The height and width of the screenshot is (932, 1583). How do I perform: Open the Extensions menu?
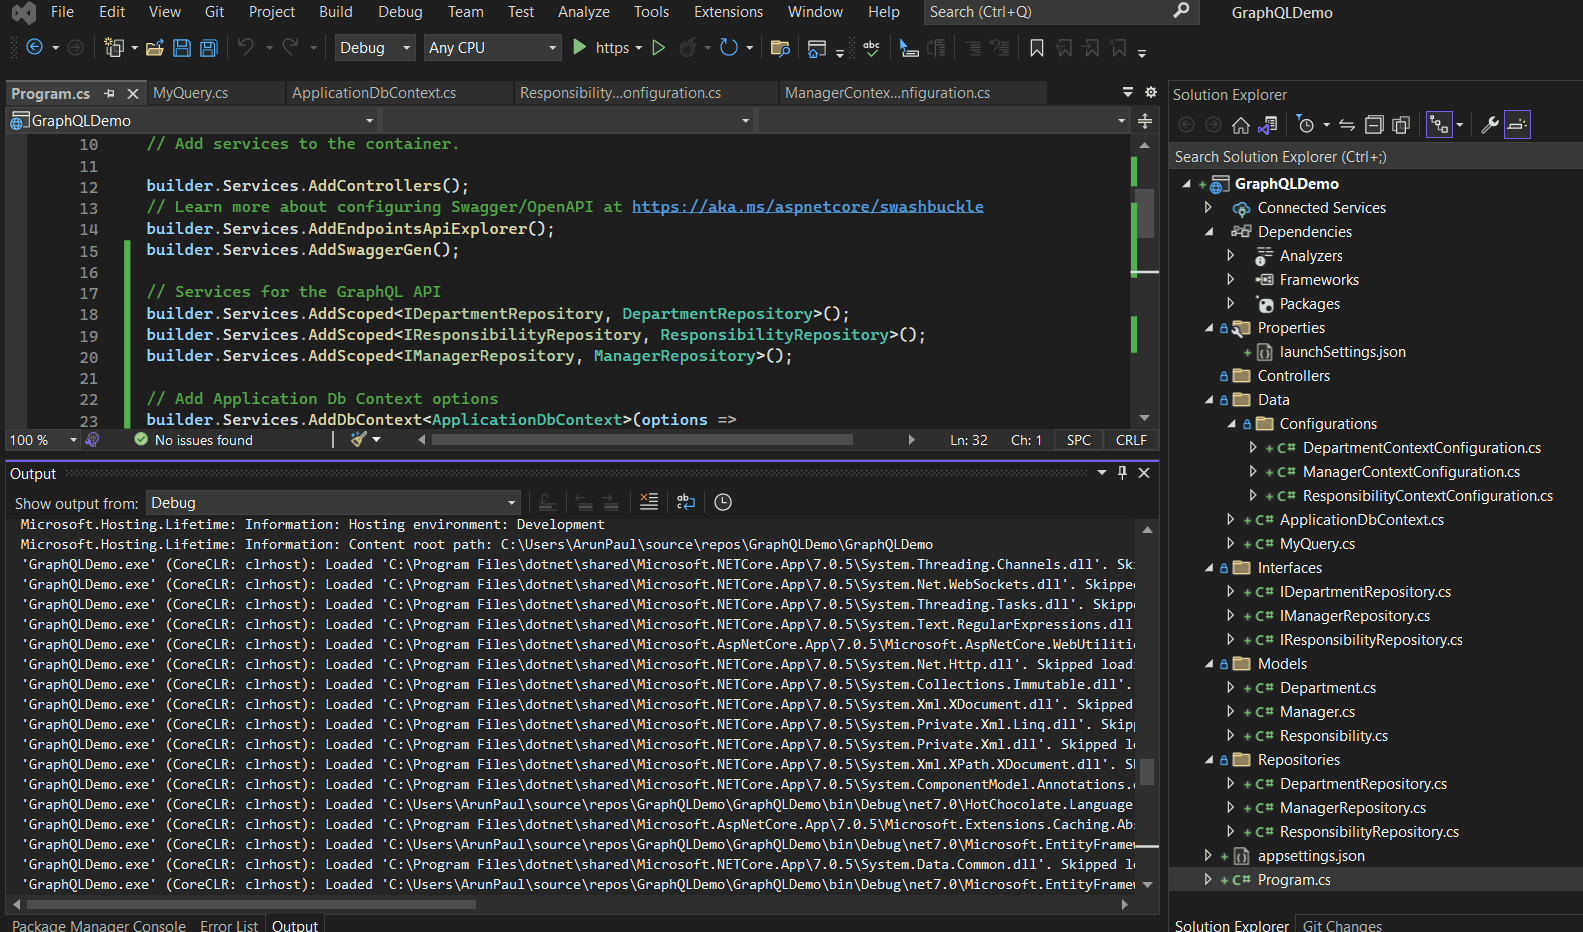pyautogui.click(x=727, y=12)
